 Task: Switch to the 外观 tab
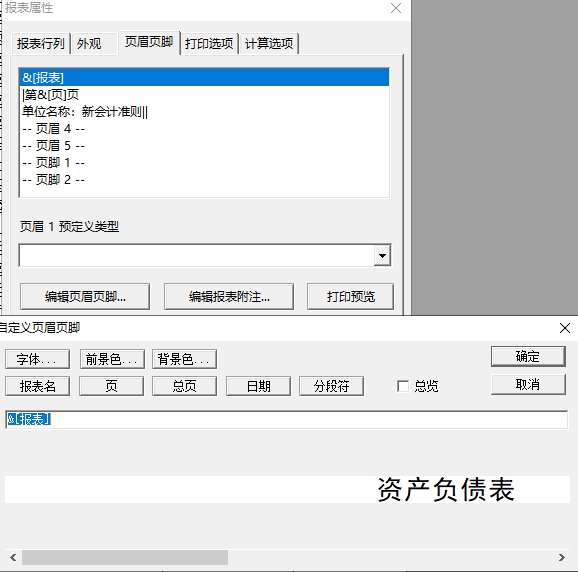[x=89, y=43]
